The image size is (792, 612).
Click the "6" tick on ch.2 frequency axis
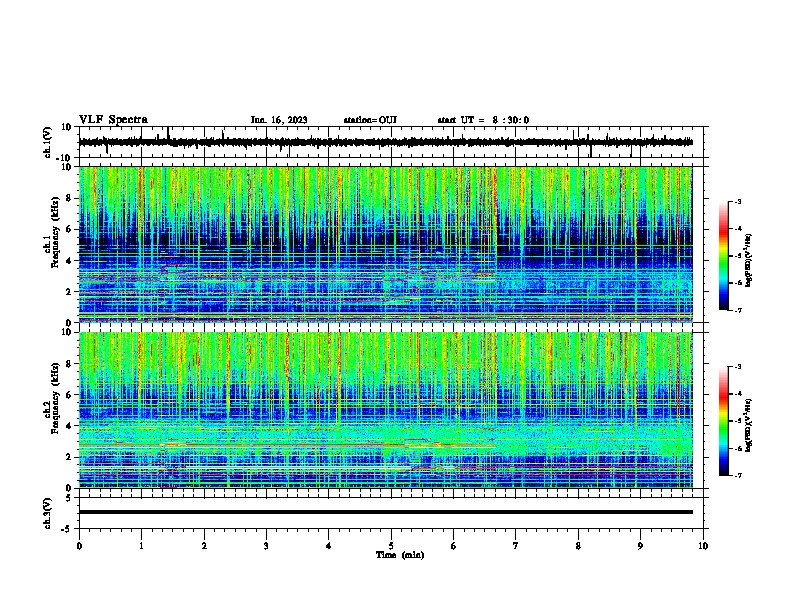point(69,394)
